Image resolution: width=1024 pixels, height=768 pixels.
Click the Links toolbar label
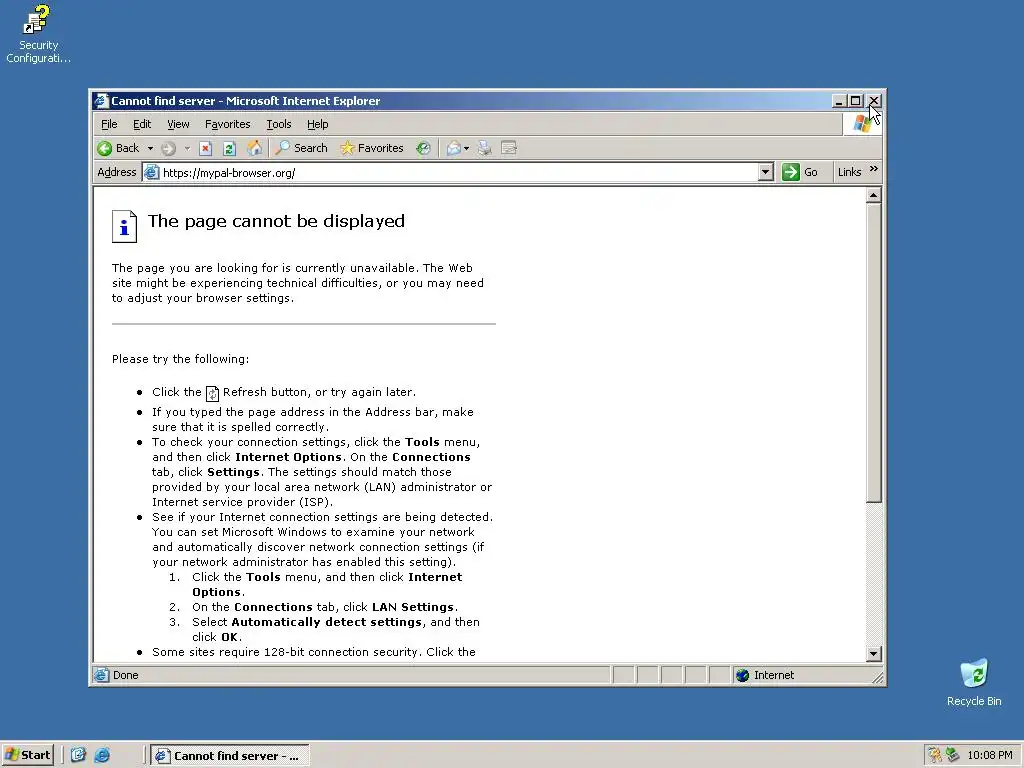[849, 172]
